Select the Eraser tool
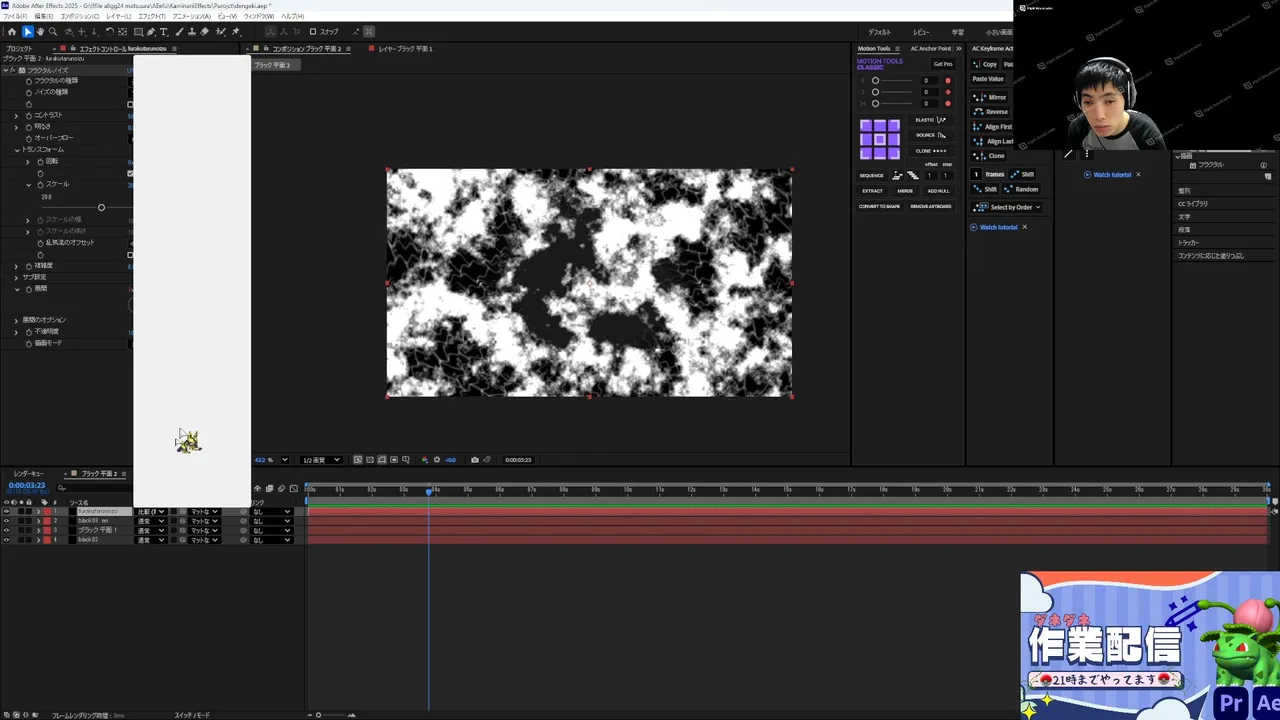The height and width of the screenshot is (720, 1280). coord(205,32)
